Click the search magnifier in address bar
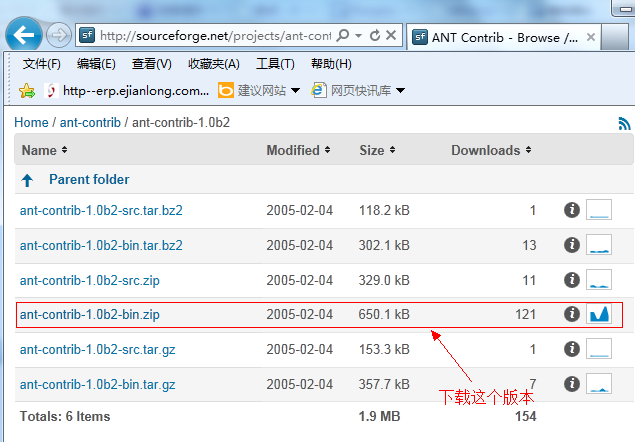 click(x=343, y=35)
